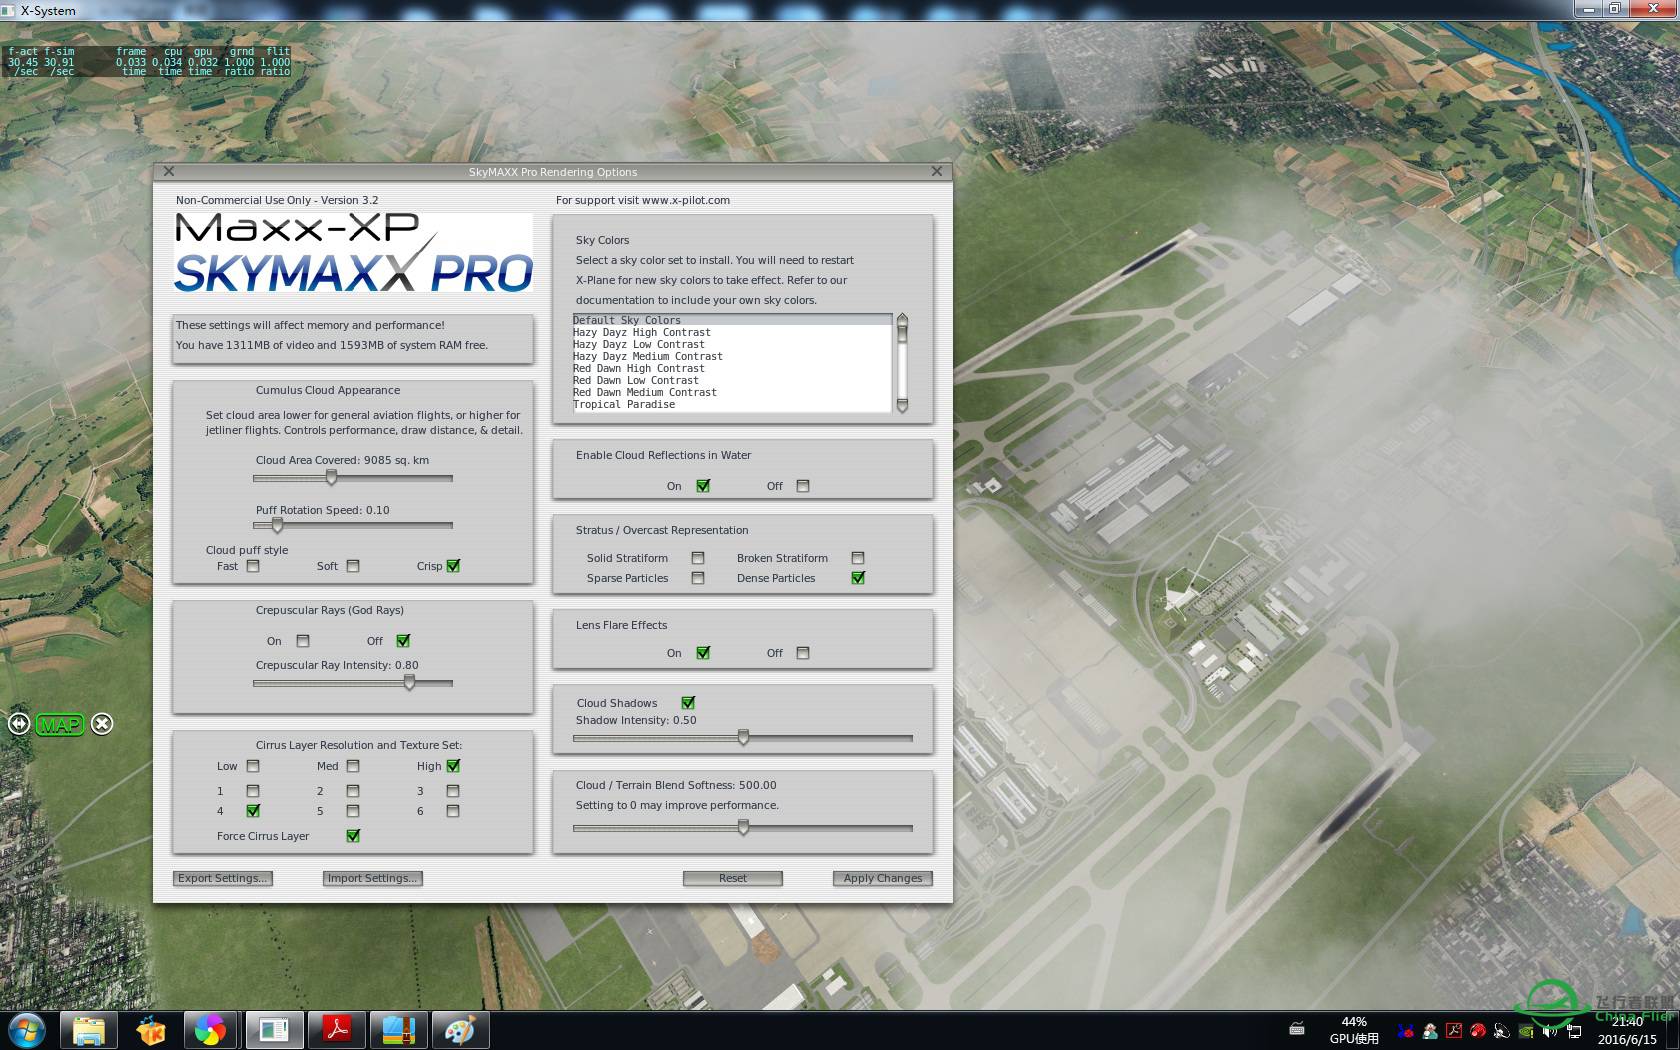Image resolution: width=1680 pixels, height=1050 pixels.
Task: Click Puff Rotation Speed slider handle
Action: [x=278, y=525]
